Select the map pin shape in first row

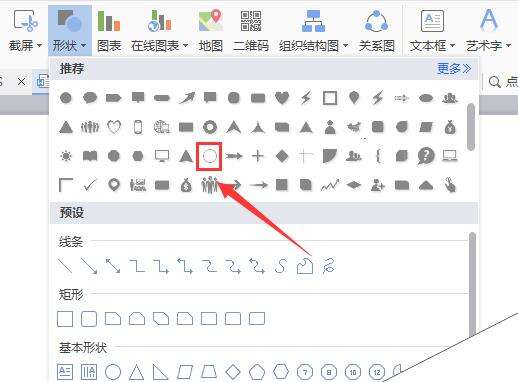pyautogui.click(x=354, y=98)
